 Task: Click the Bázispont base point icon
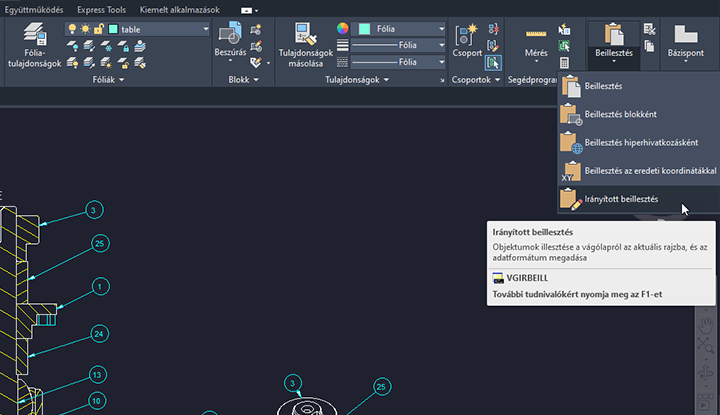686,41
